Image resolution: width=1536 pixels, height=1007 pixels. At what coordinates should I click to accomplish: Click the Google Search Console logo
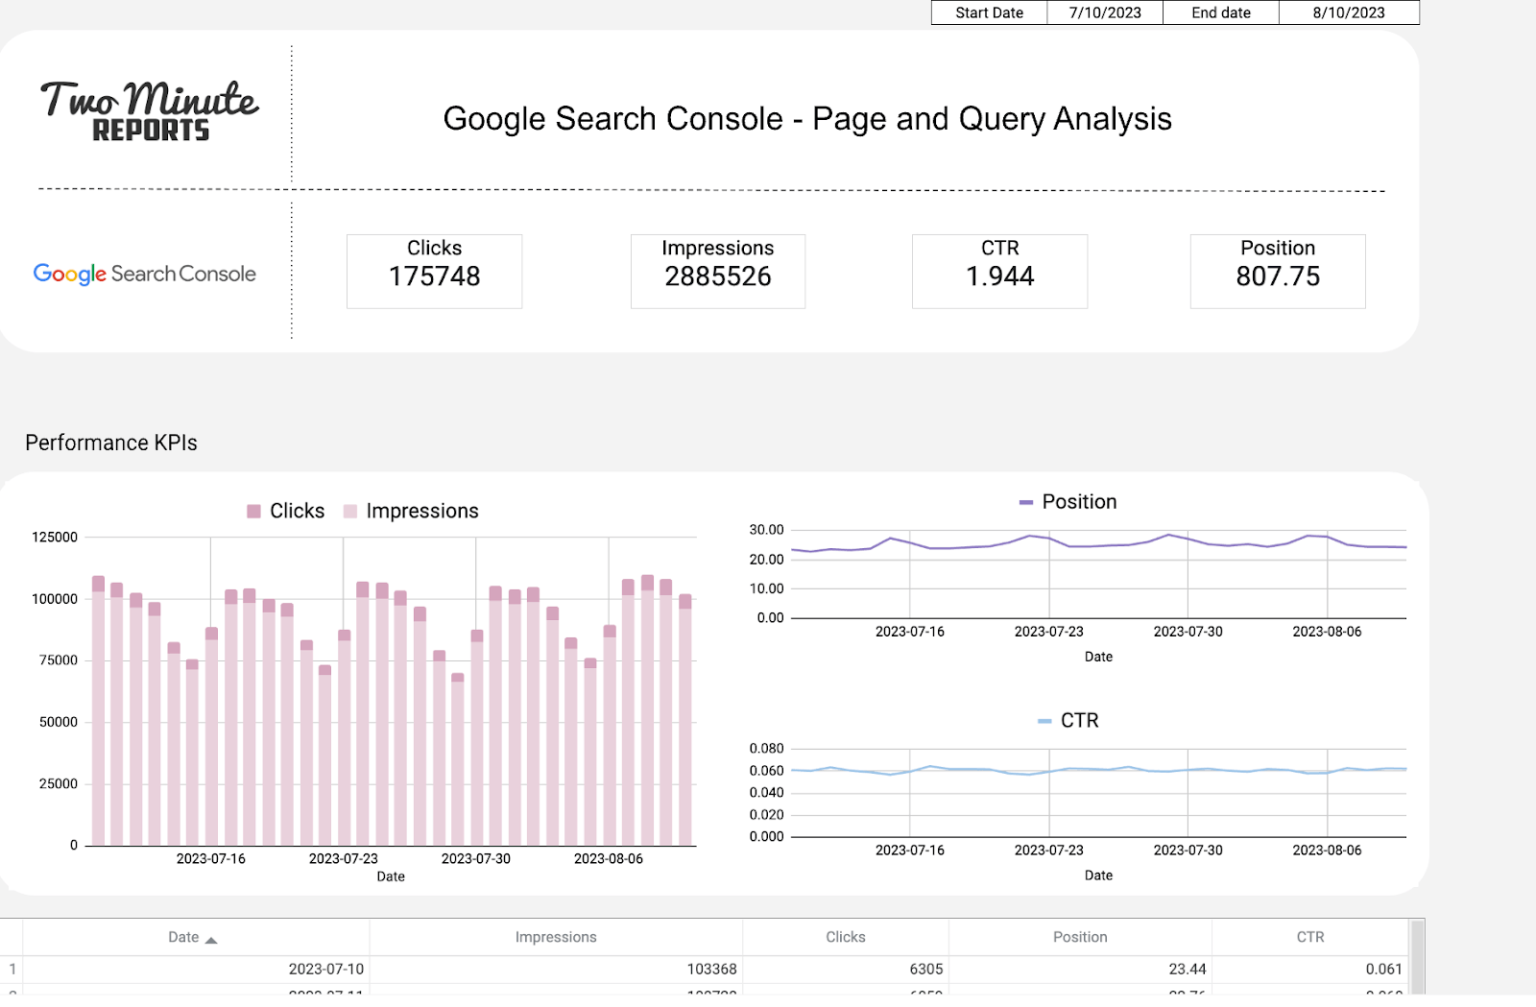[144, 273]
